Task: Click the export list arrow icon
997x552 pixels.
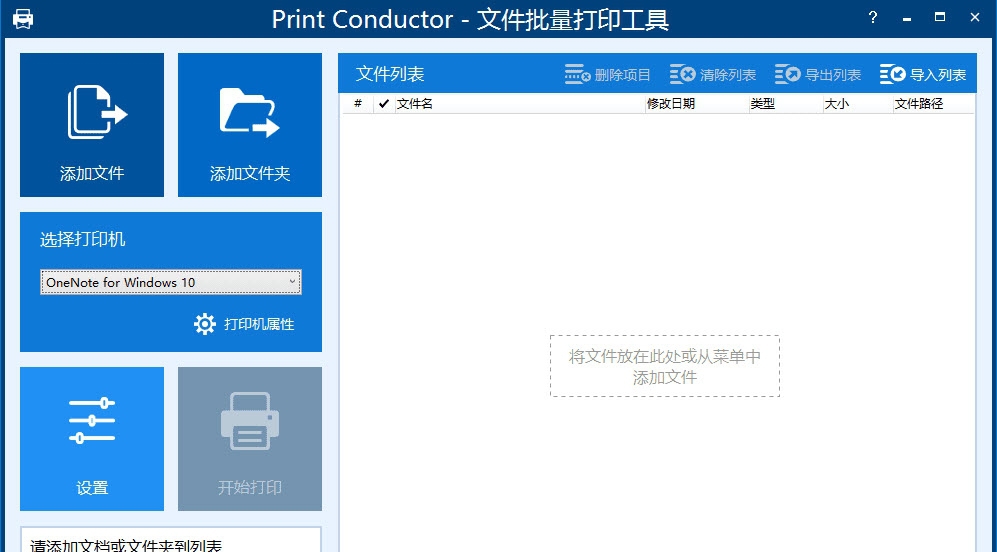Action: (788, 74)
